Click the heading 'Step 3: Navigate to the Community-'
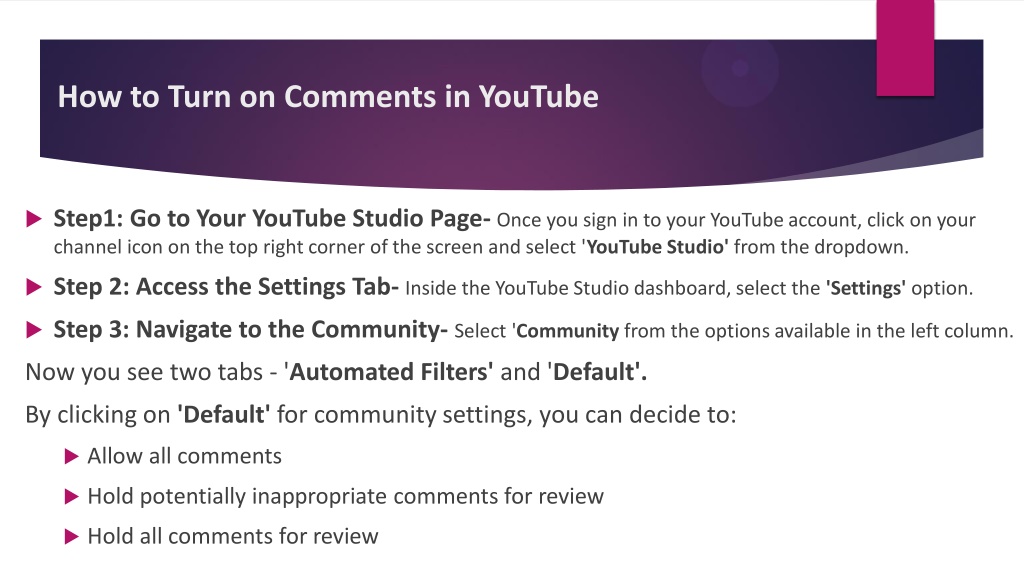Viewport: 1024px width, 576px height. pyautogui.click(x=250, y=329)
